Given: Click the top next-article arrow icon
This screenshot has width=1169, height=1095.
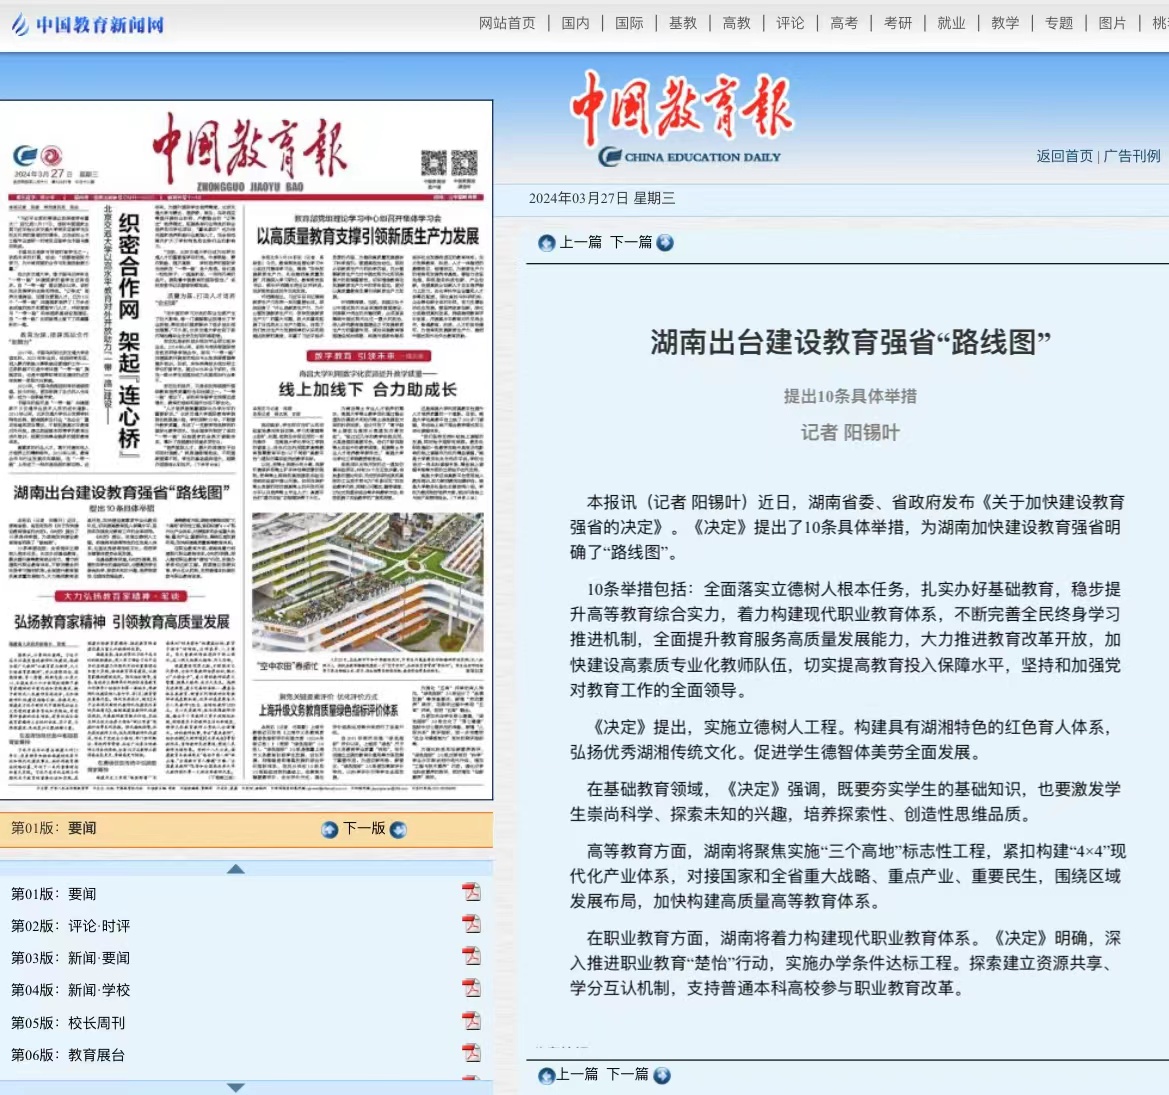Looking at the screenshot, I should [x=665, y=243].
